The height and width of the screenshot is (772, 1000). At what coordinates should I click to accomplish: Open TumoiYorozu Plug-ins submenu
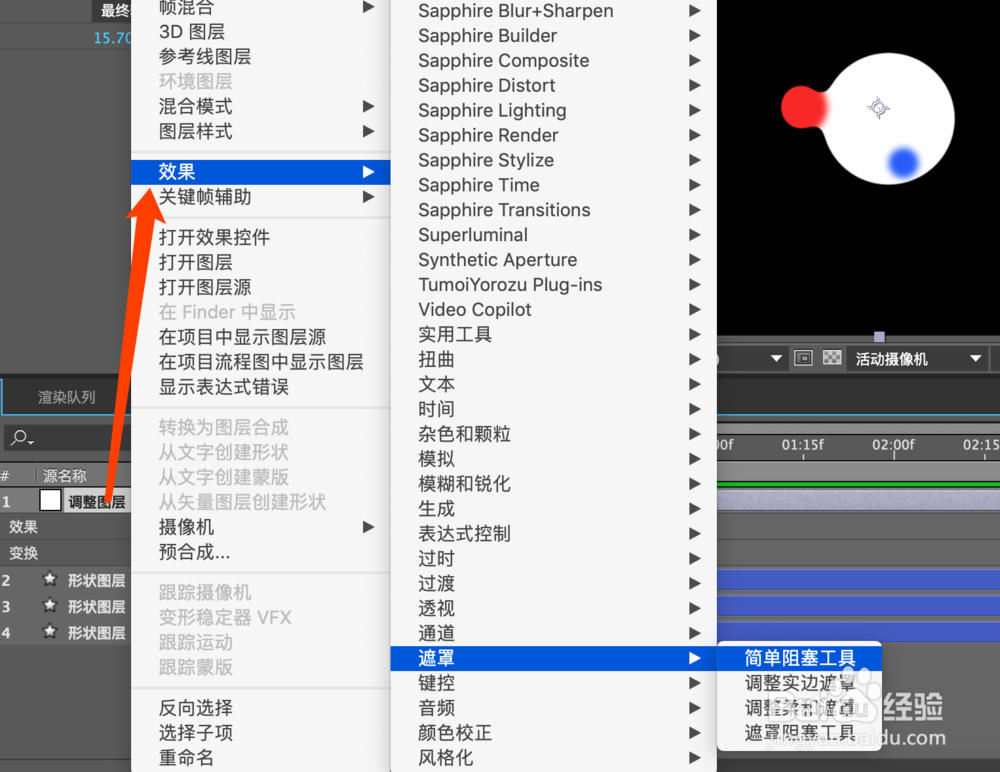[x=554, y=284]
